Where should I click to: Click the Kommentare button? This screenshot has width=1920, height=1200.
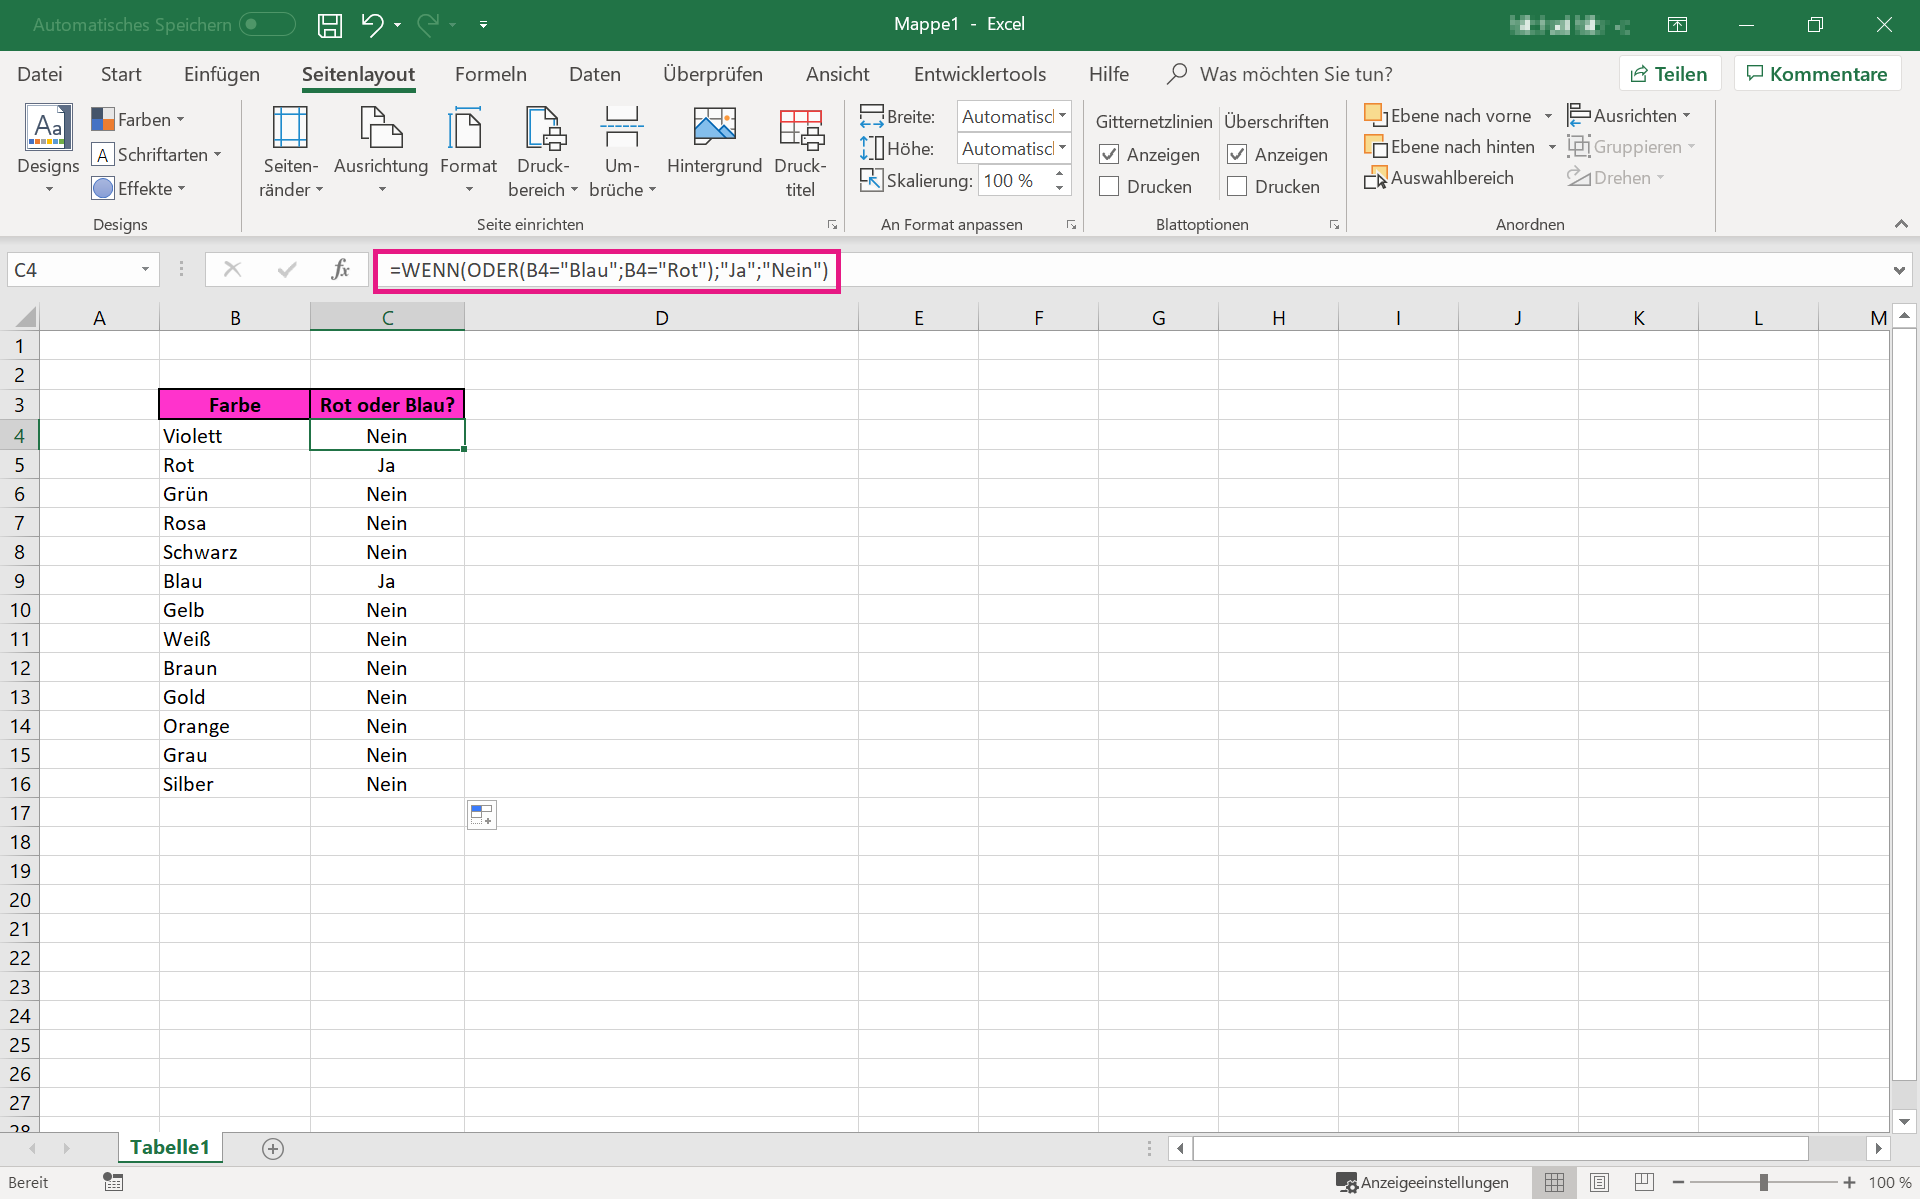1817,74
